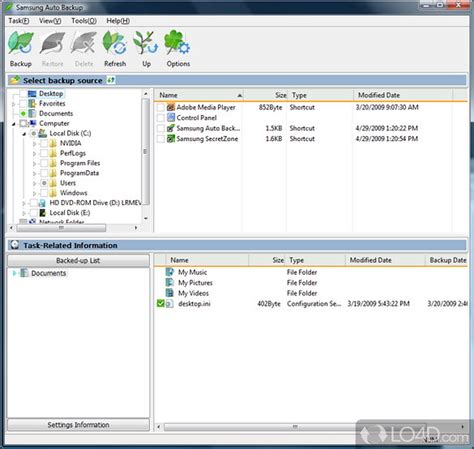
Task: Click the Settings Information button
Action: (x=78, y=425)
